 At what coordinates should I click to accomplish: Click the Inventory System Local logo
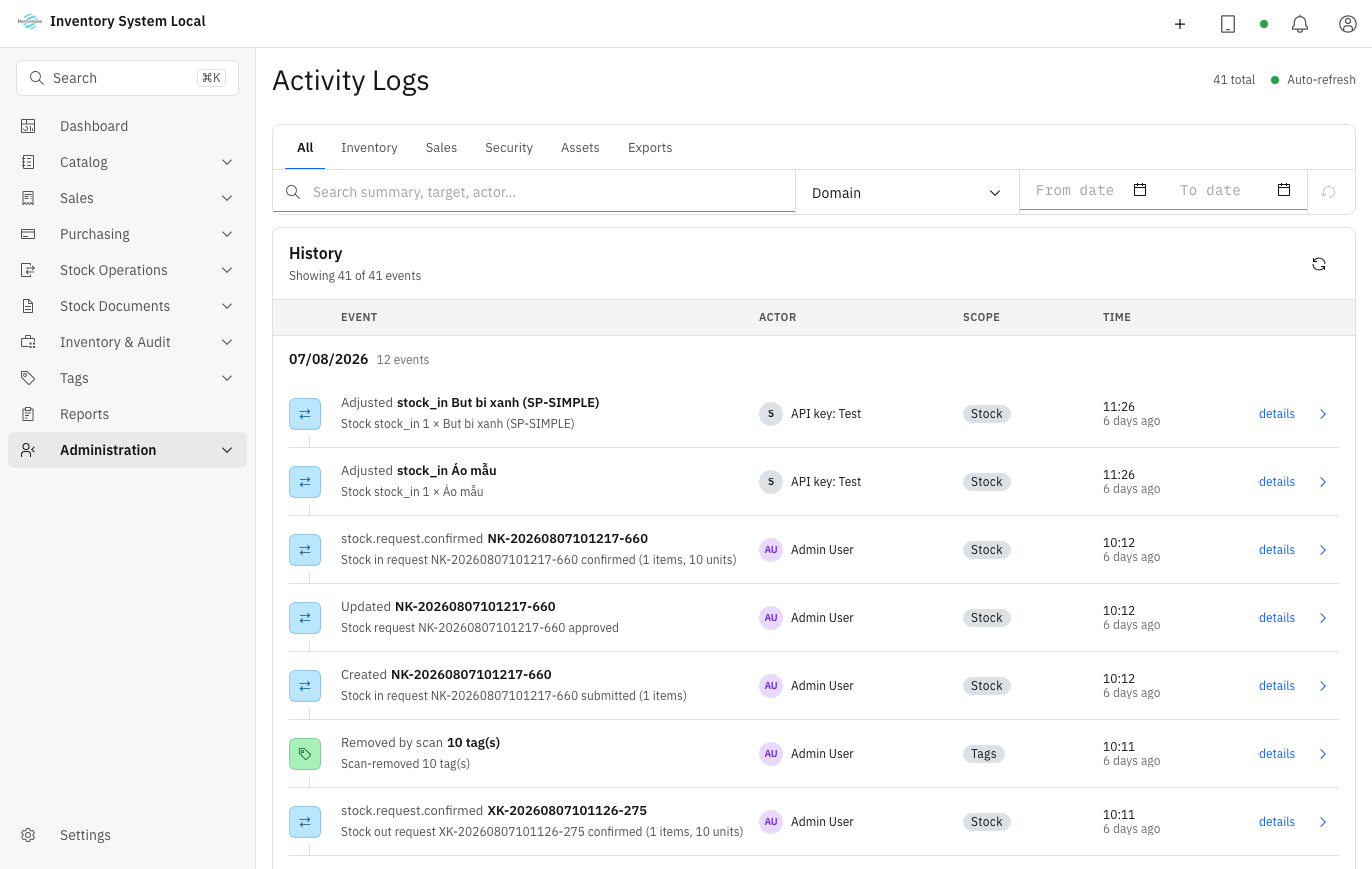(30, 21)
